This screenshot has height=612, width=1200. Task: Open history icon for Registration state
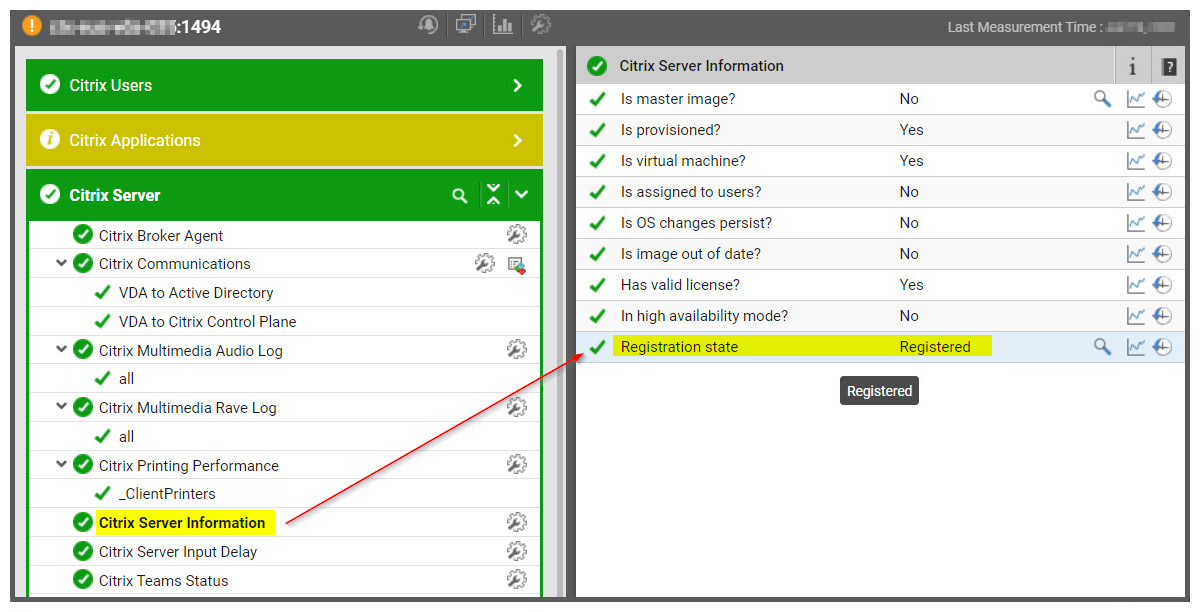click(1162, 347)
